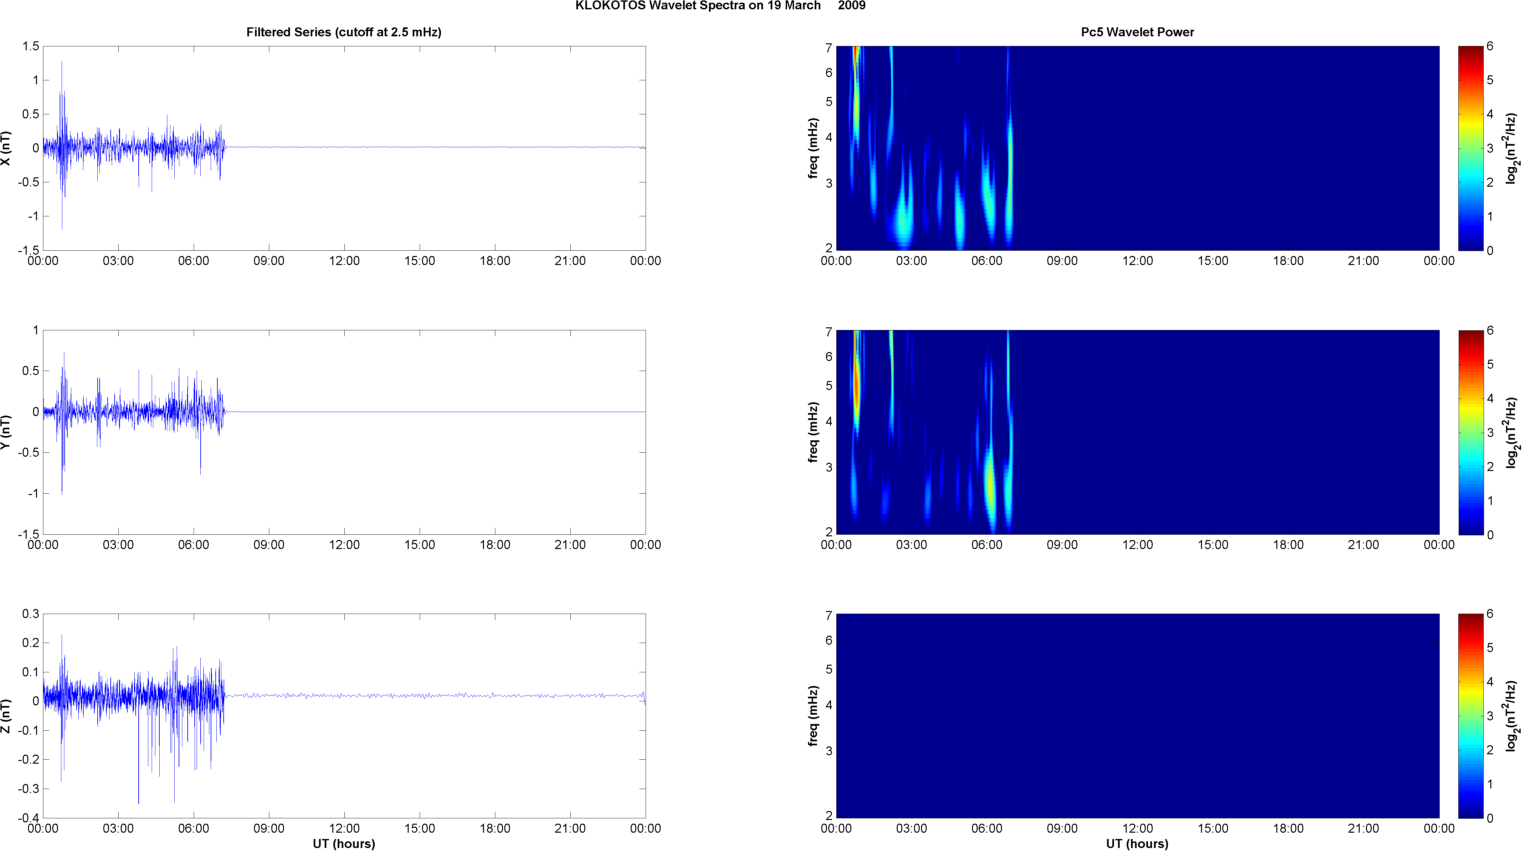Click the colorbar beside the Y wavelet spectrogram
The height and width of the screenshot is (851, 1522).
[1470, 432]
